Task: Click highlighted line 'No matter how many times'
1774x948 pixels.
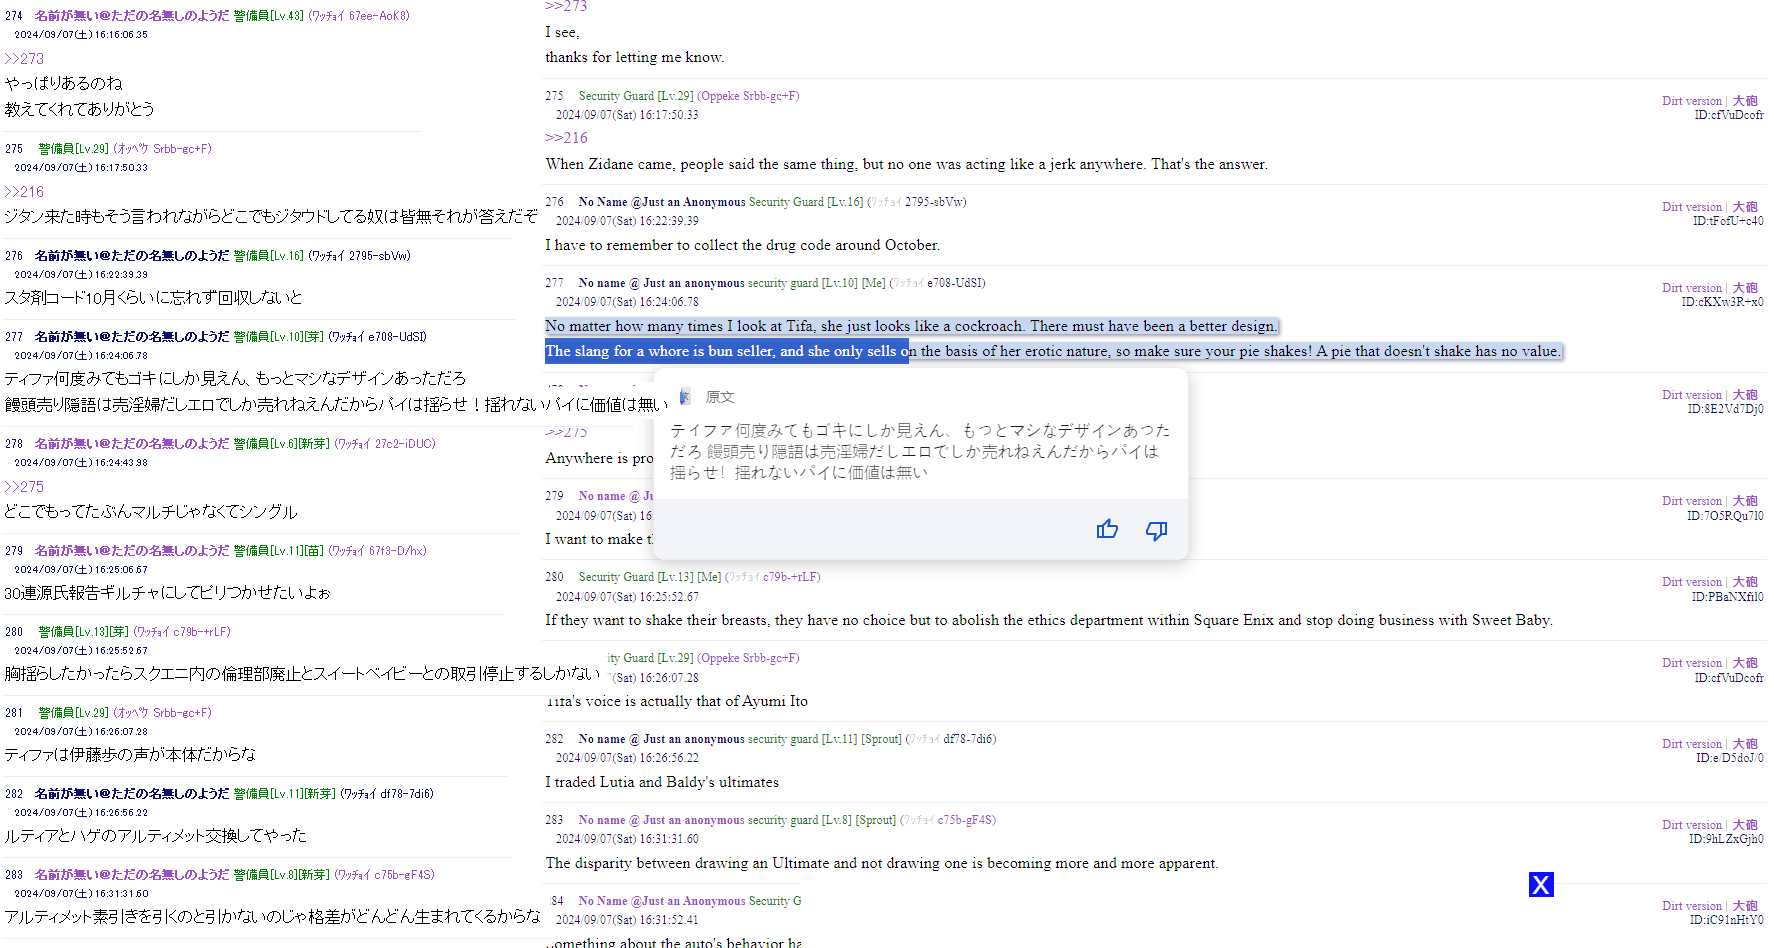Action: [911, 326]
